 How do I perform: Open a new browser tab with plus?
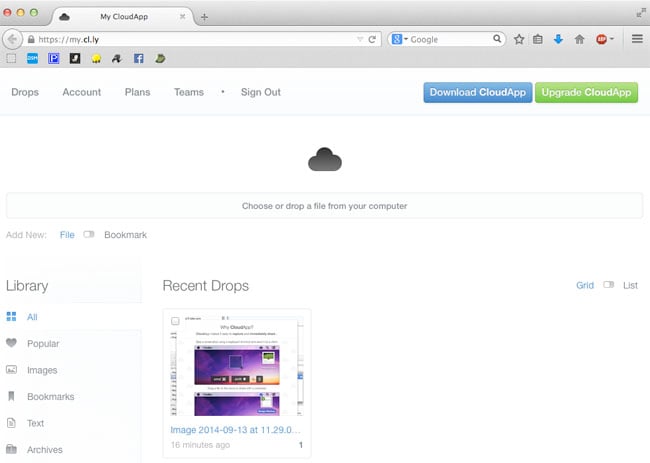pyautogui.click(x=204, y=17)
